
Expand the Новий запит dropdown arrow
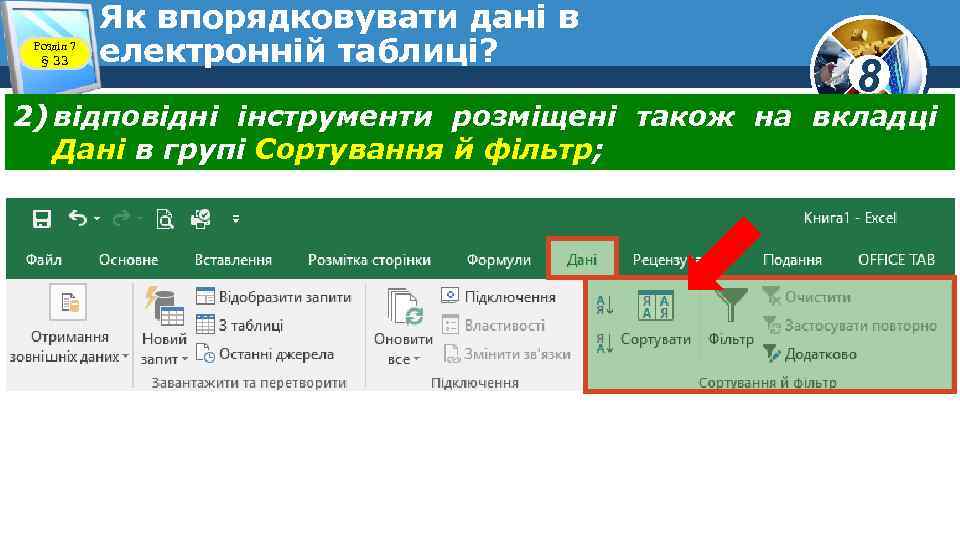(184, 359)
